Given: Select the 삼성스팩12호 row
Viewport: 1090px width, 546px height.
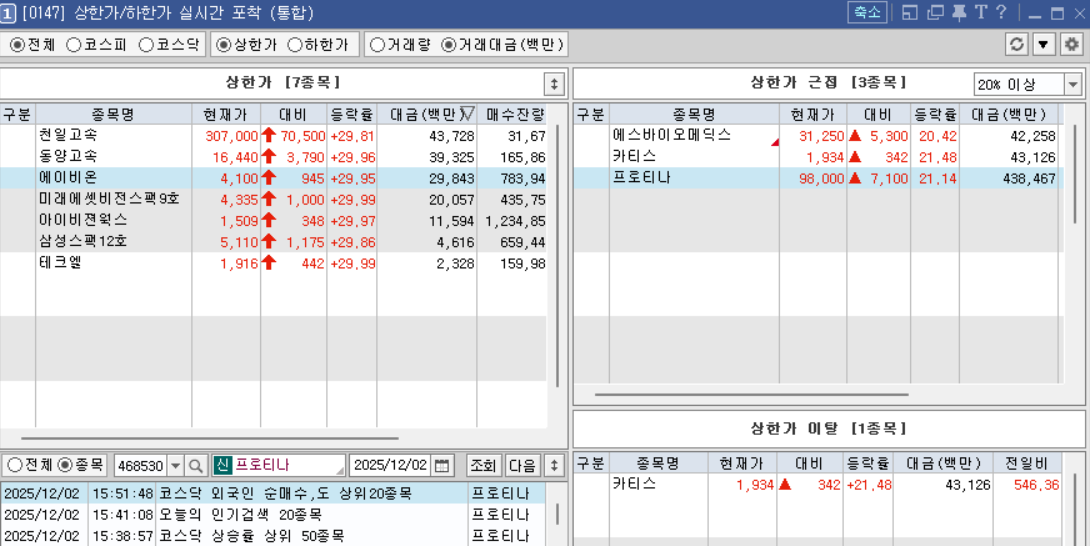Looking at the screenshot, I should point(274,241).
